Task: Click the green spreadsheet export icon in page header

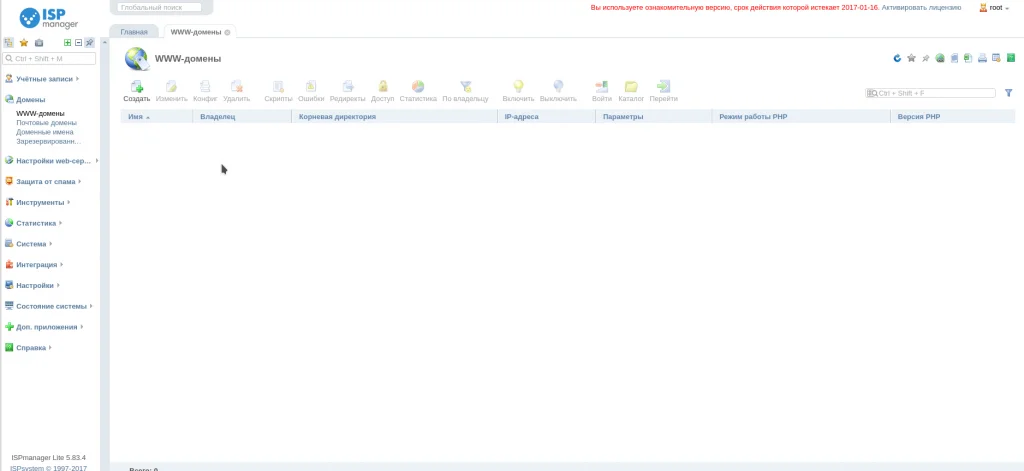Action: coord(968,58)
